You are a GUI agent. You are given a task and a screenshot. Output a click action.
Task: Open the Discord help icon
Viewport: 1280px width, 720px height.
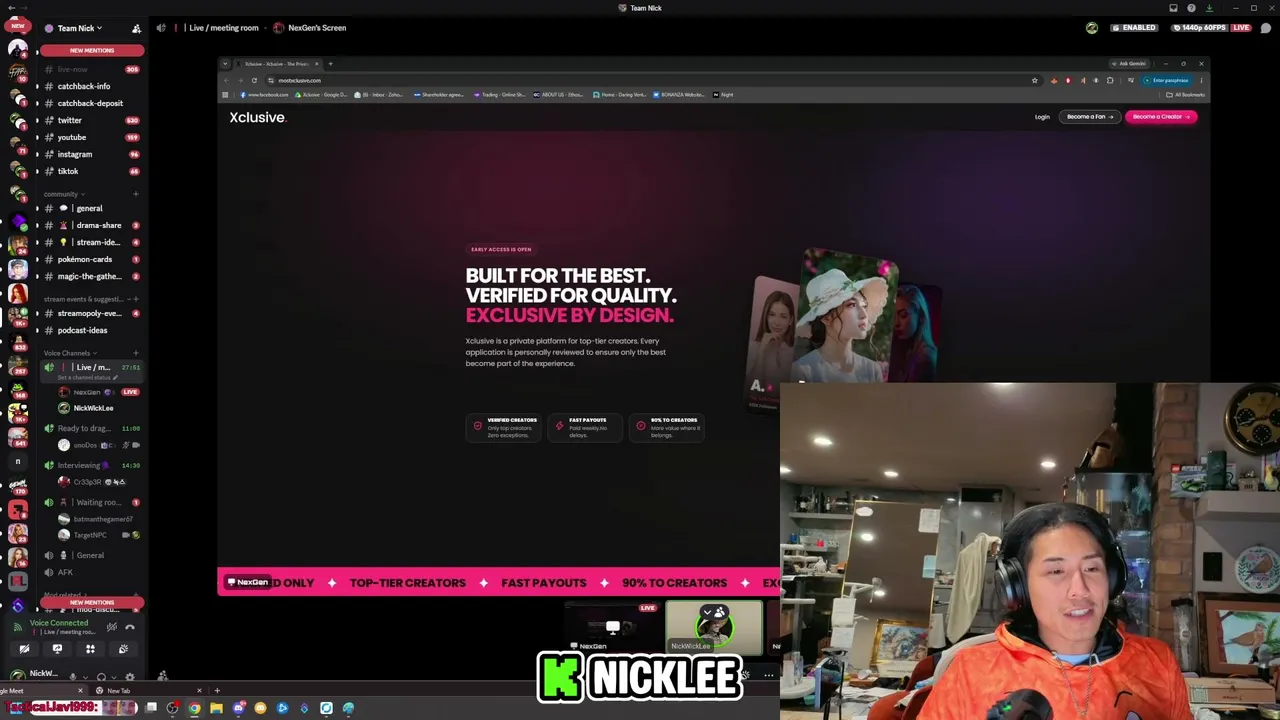click(1191, 8)
